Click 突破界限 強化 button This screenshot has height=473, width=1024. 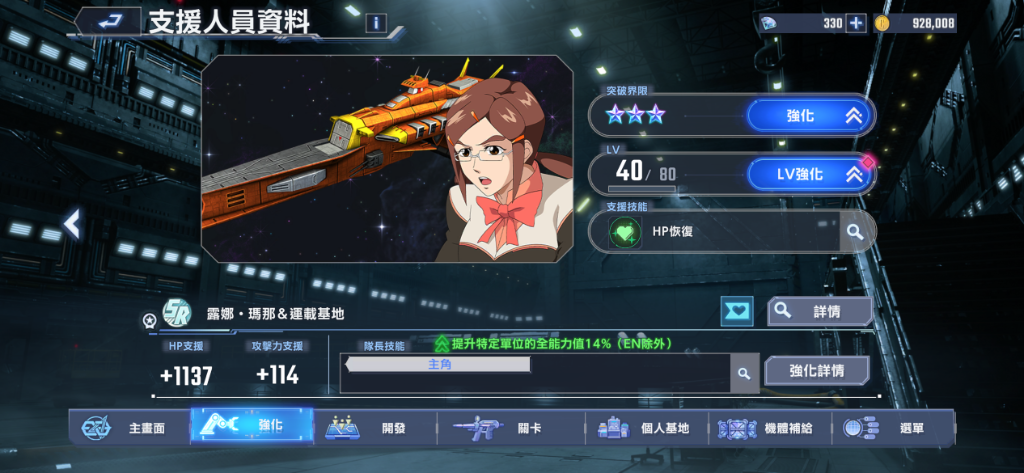[809, 116]
